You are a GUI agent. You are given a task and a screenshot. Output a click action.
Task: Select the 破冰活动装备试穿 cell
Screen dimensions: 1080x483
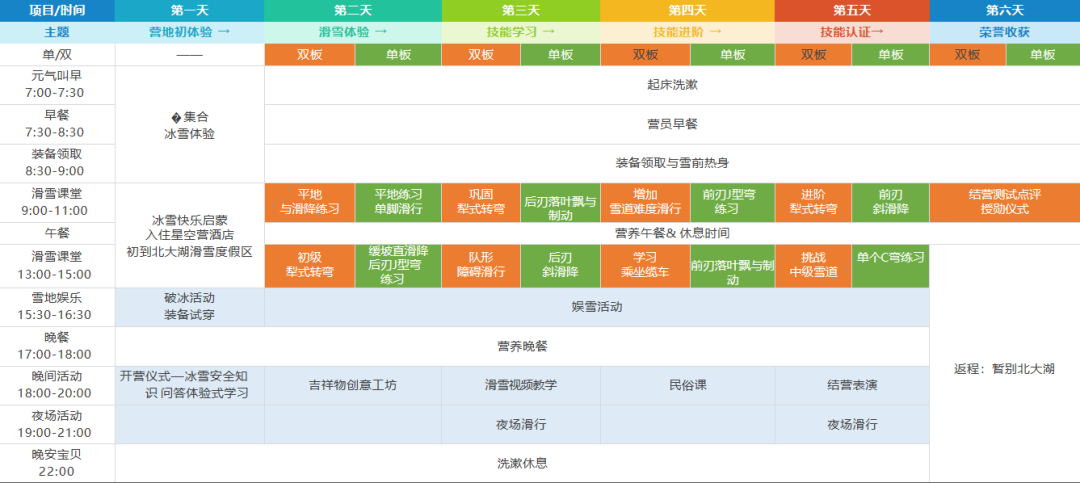pyautogui.click(x=189, y=307)
